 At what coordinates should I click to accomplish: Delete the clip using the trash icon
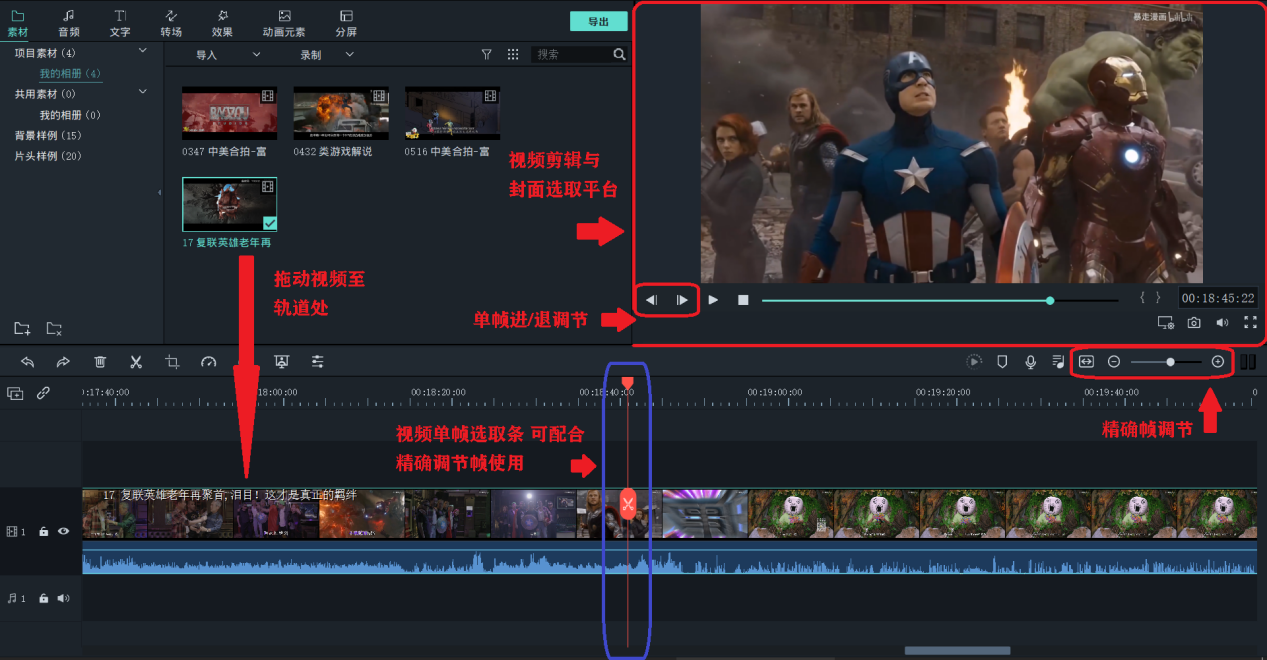pyautogui.click(x=100, y=362)
